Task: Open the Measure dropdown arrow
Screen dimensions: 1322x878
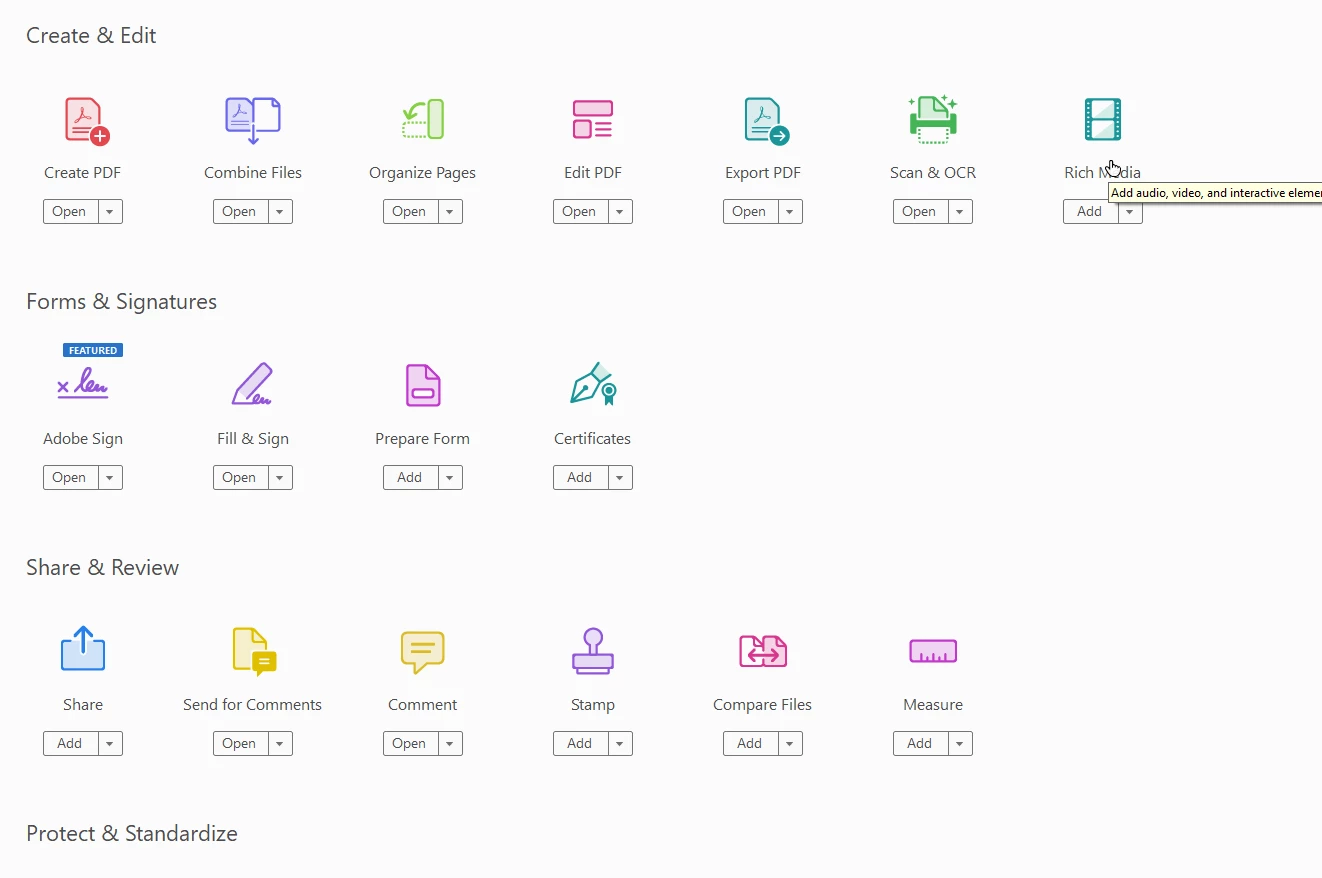Action: click(x=960, y=743)
